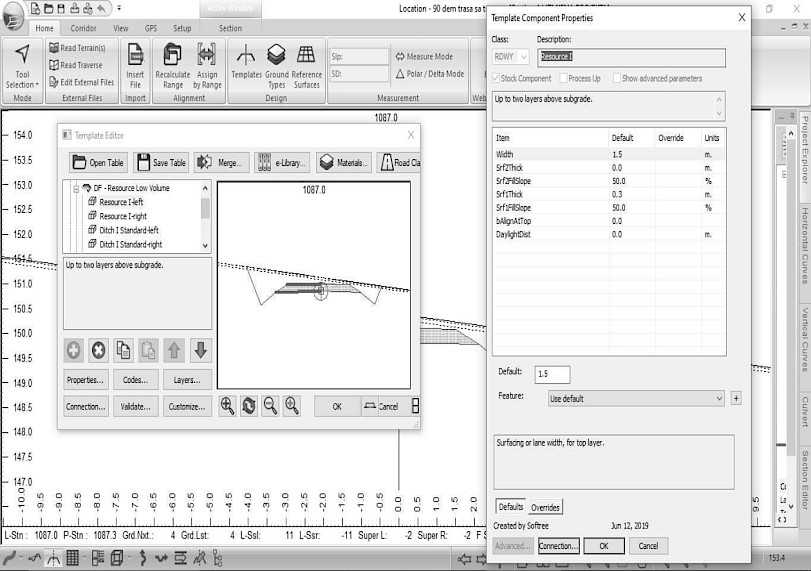Enable the Process Up checkbox

(563, 78)
